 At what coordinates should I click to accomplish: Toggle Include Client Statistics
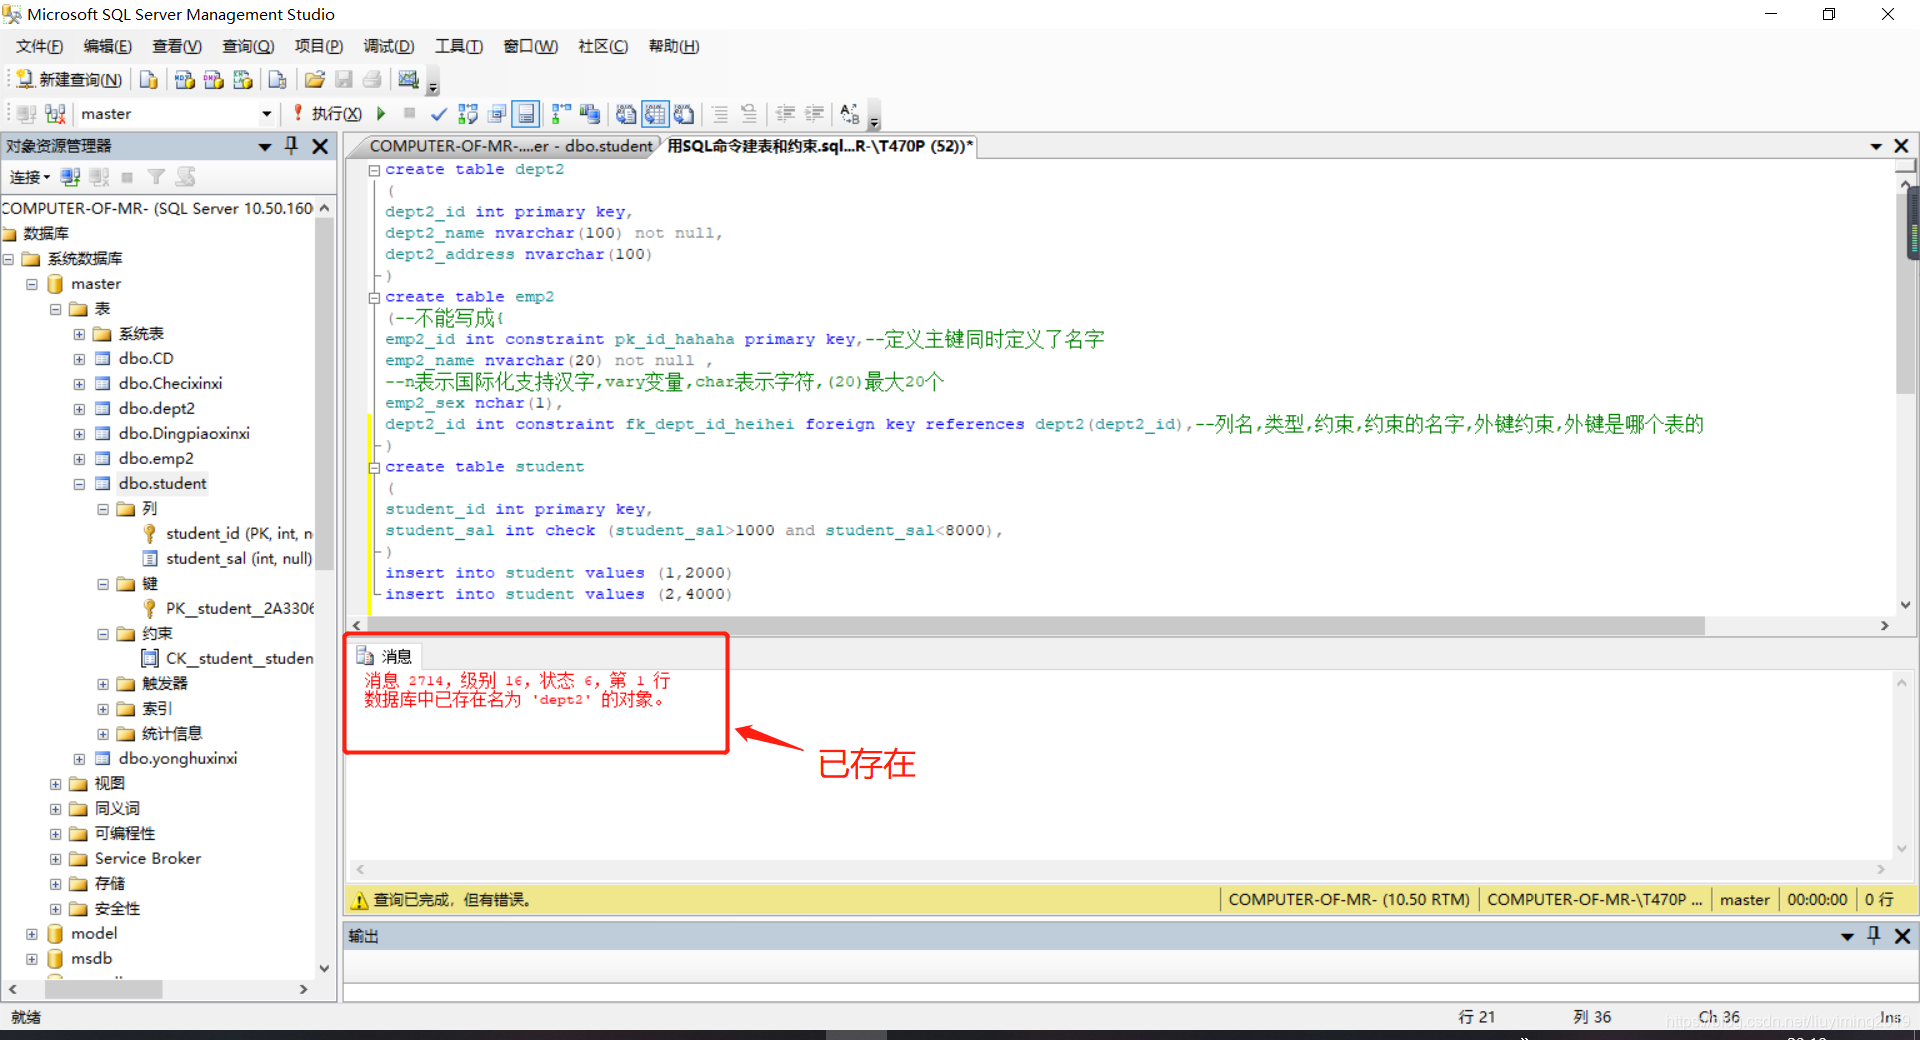(590, 114)
